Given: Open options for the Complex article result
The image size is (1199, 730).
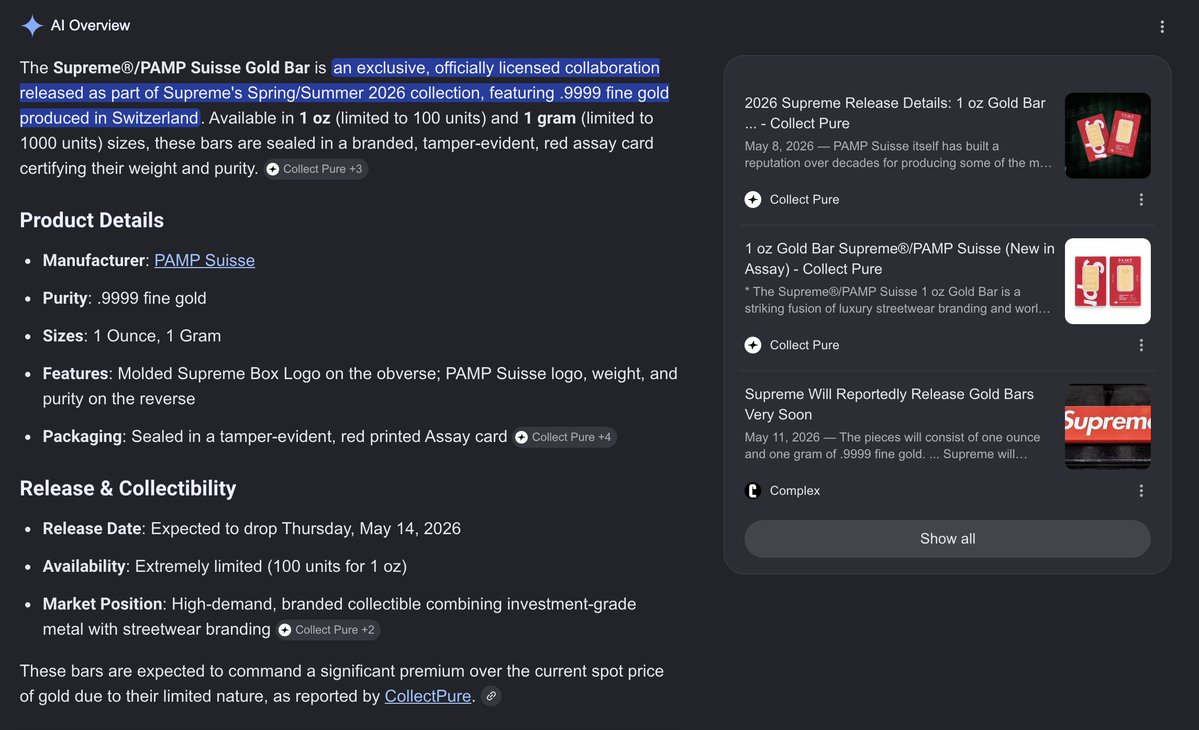Looking at the screenshot, I should click(1141, 491).
